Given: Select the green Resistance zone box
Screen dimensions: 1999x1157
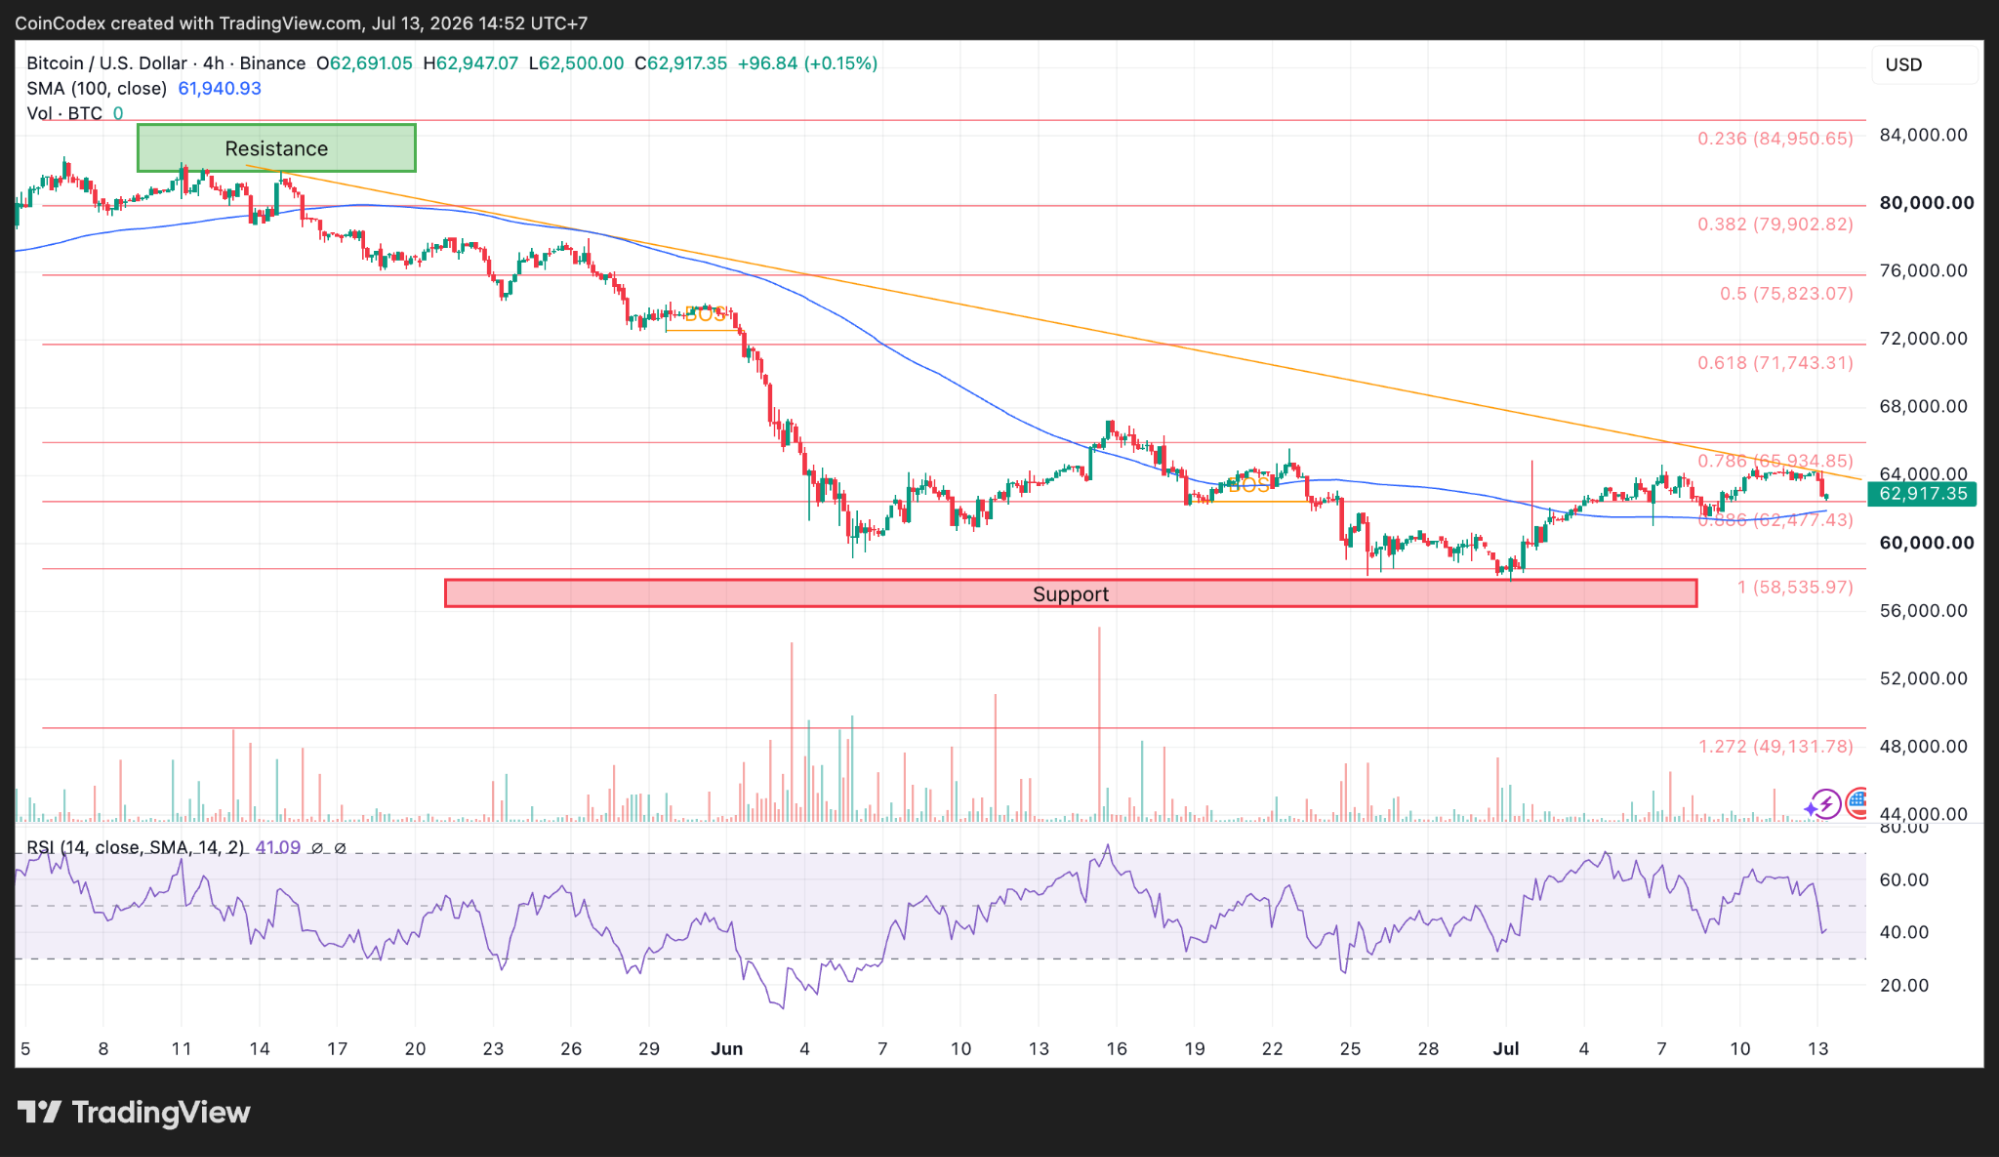Looking at the screenshot, I should click(276, 148).
